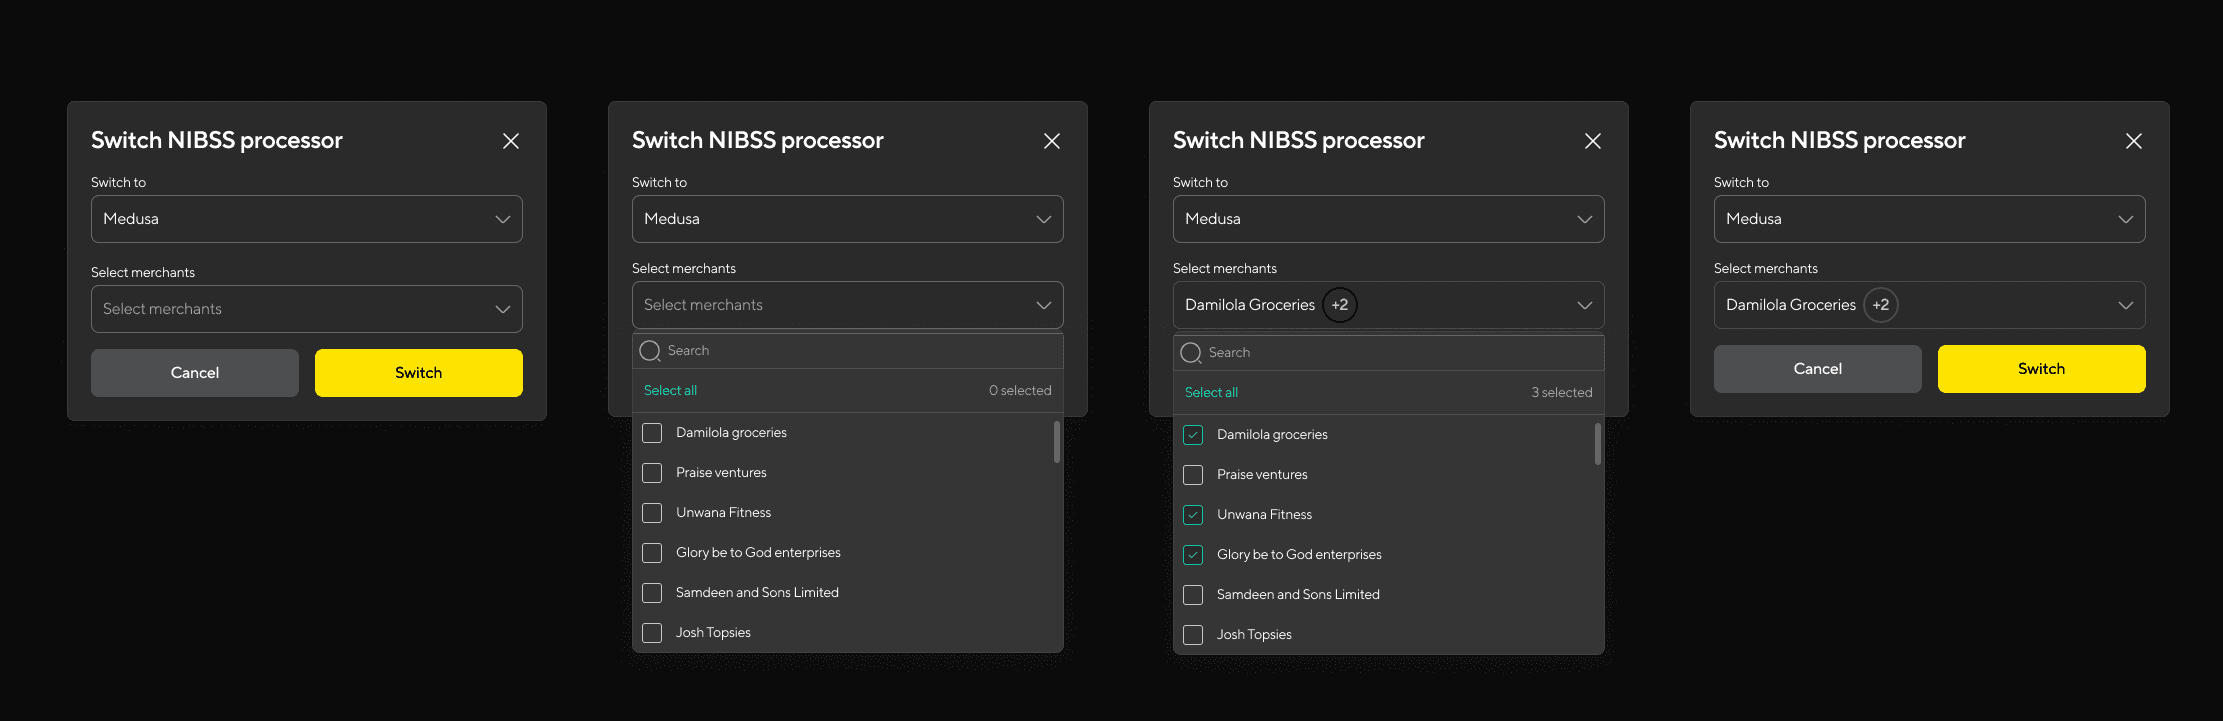
Task: Check Damilola groceries in the 0-selected list
Action: [652, 433]
